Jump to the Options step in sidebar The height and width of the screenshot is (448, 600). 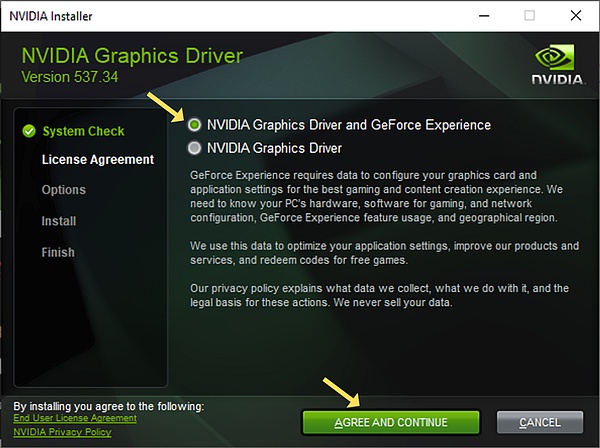(x=63, y=190)
